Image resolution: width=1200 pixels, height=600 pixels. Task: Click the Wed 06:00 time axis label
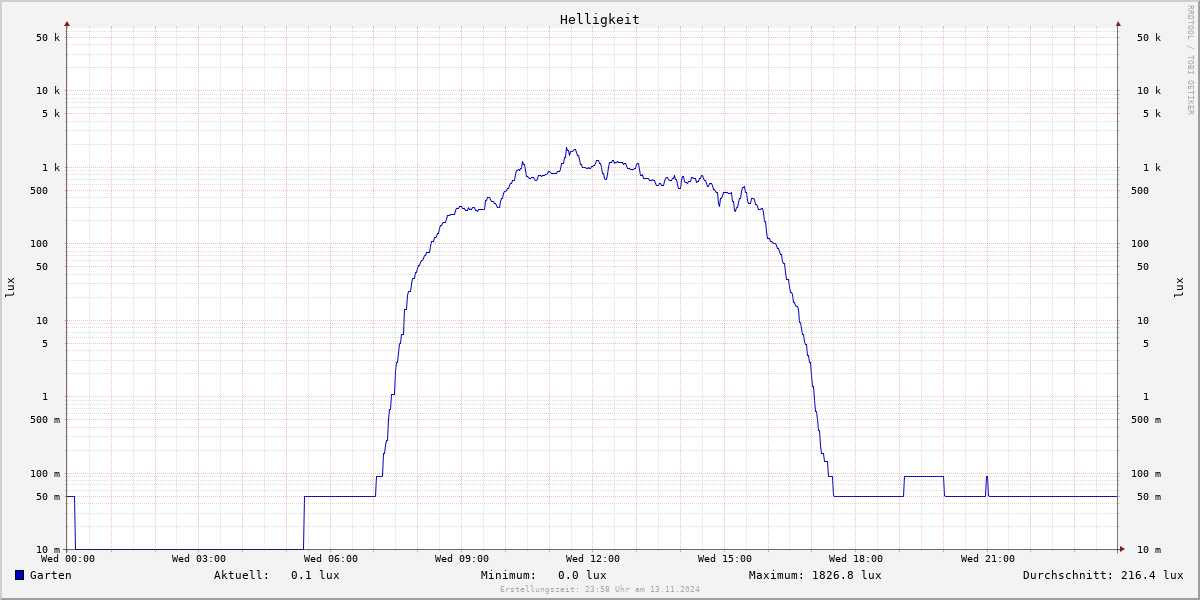point(331,559)
